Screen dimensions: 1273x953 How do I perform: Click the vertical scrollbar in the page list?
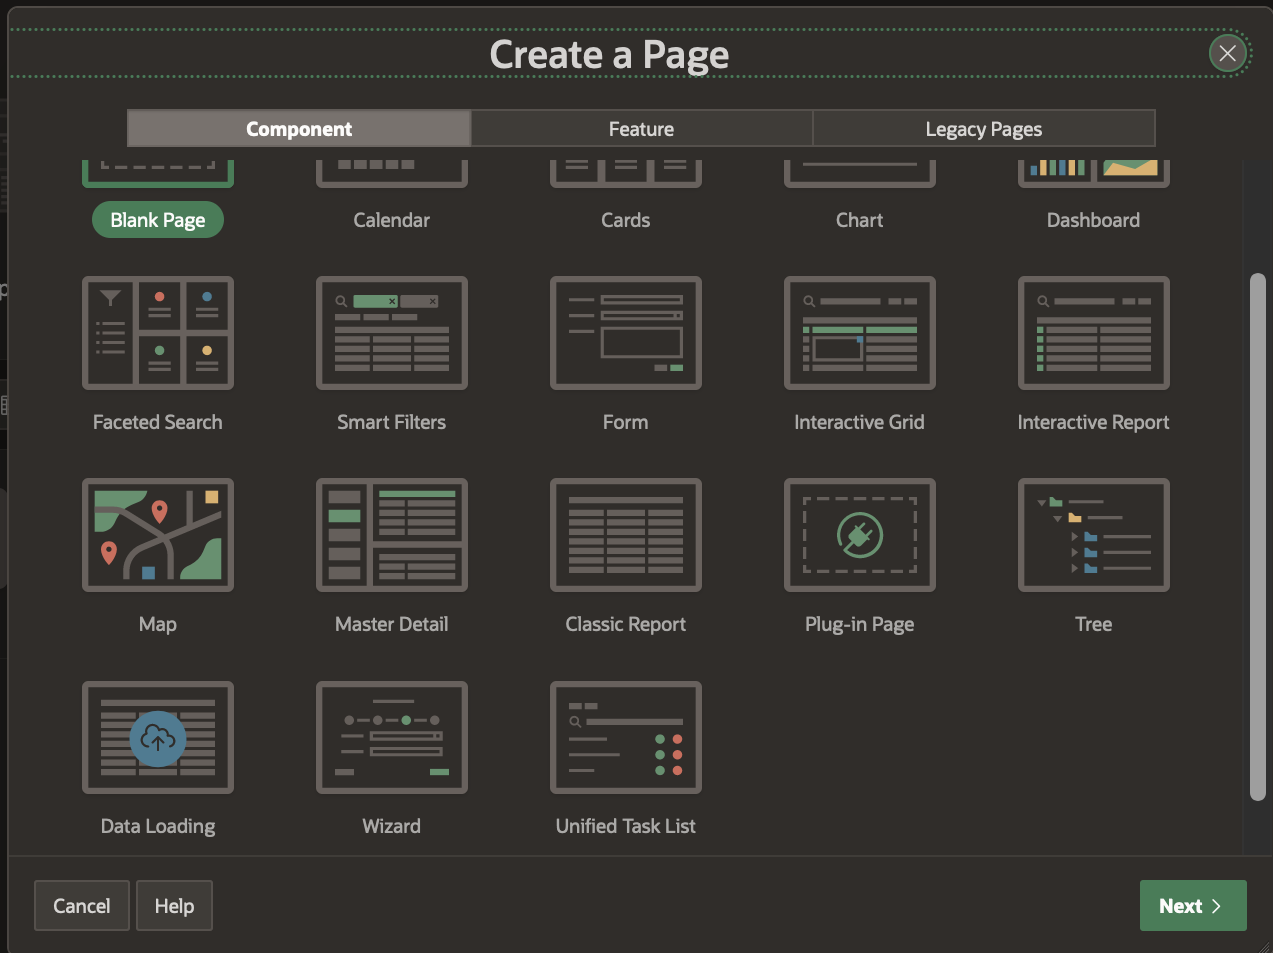[x=1257, y=536]
